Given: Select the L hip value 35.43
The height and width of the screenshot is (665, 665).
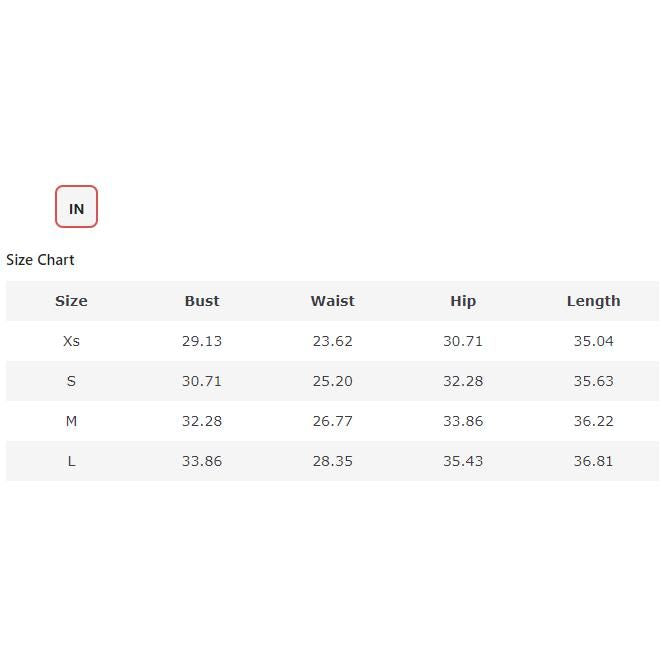Looking at the screenshot, I should (463, 461).
